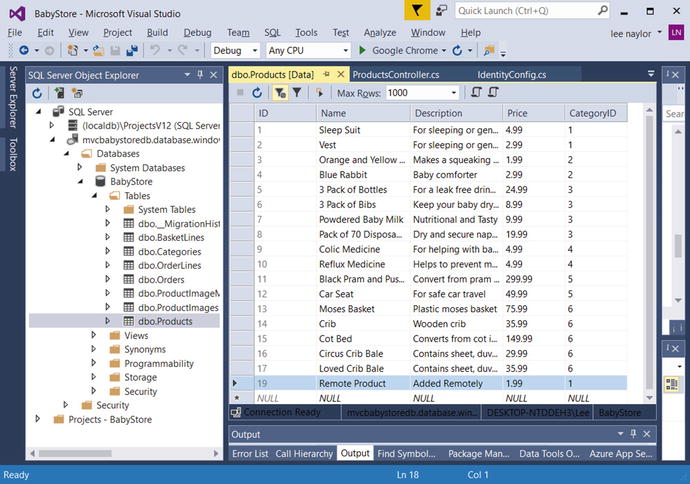
Task: Switch to the Error List tab
Action: tap(250, 454)
